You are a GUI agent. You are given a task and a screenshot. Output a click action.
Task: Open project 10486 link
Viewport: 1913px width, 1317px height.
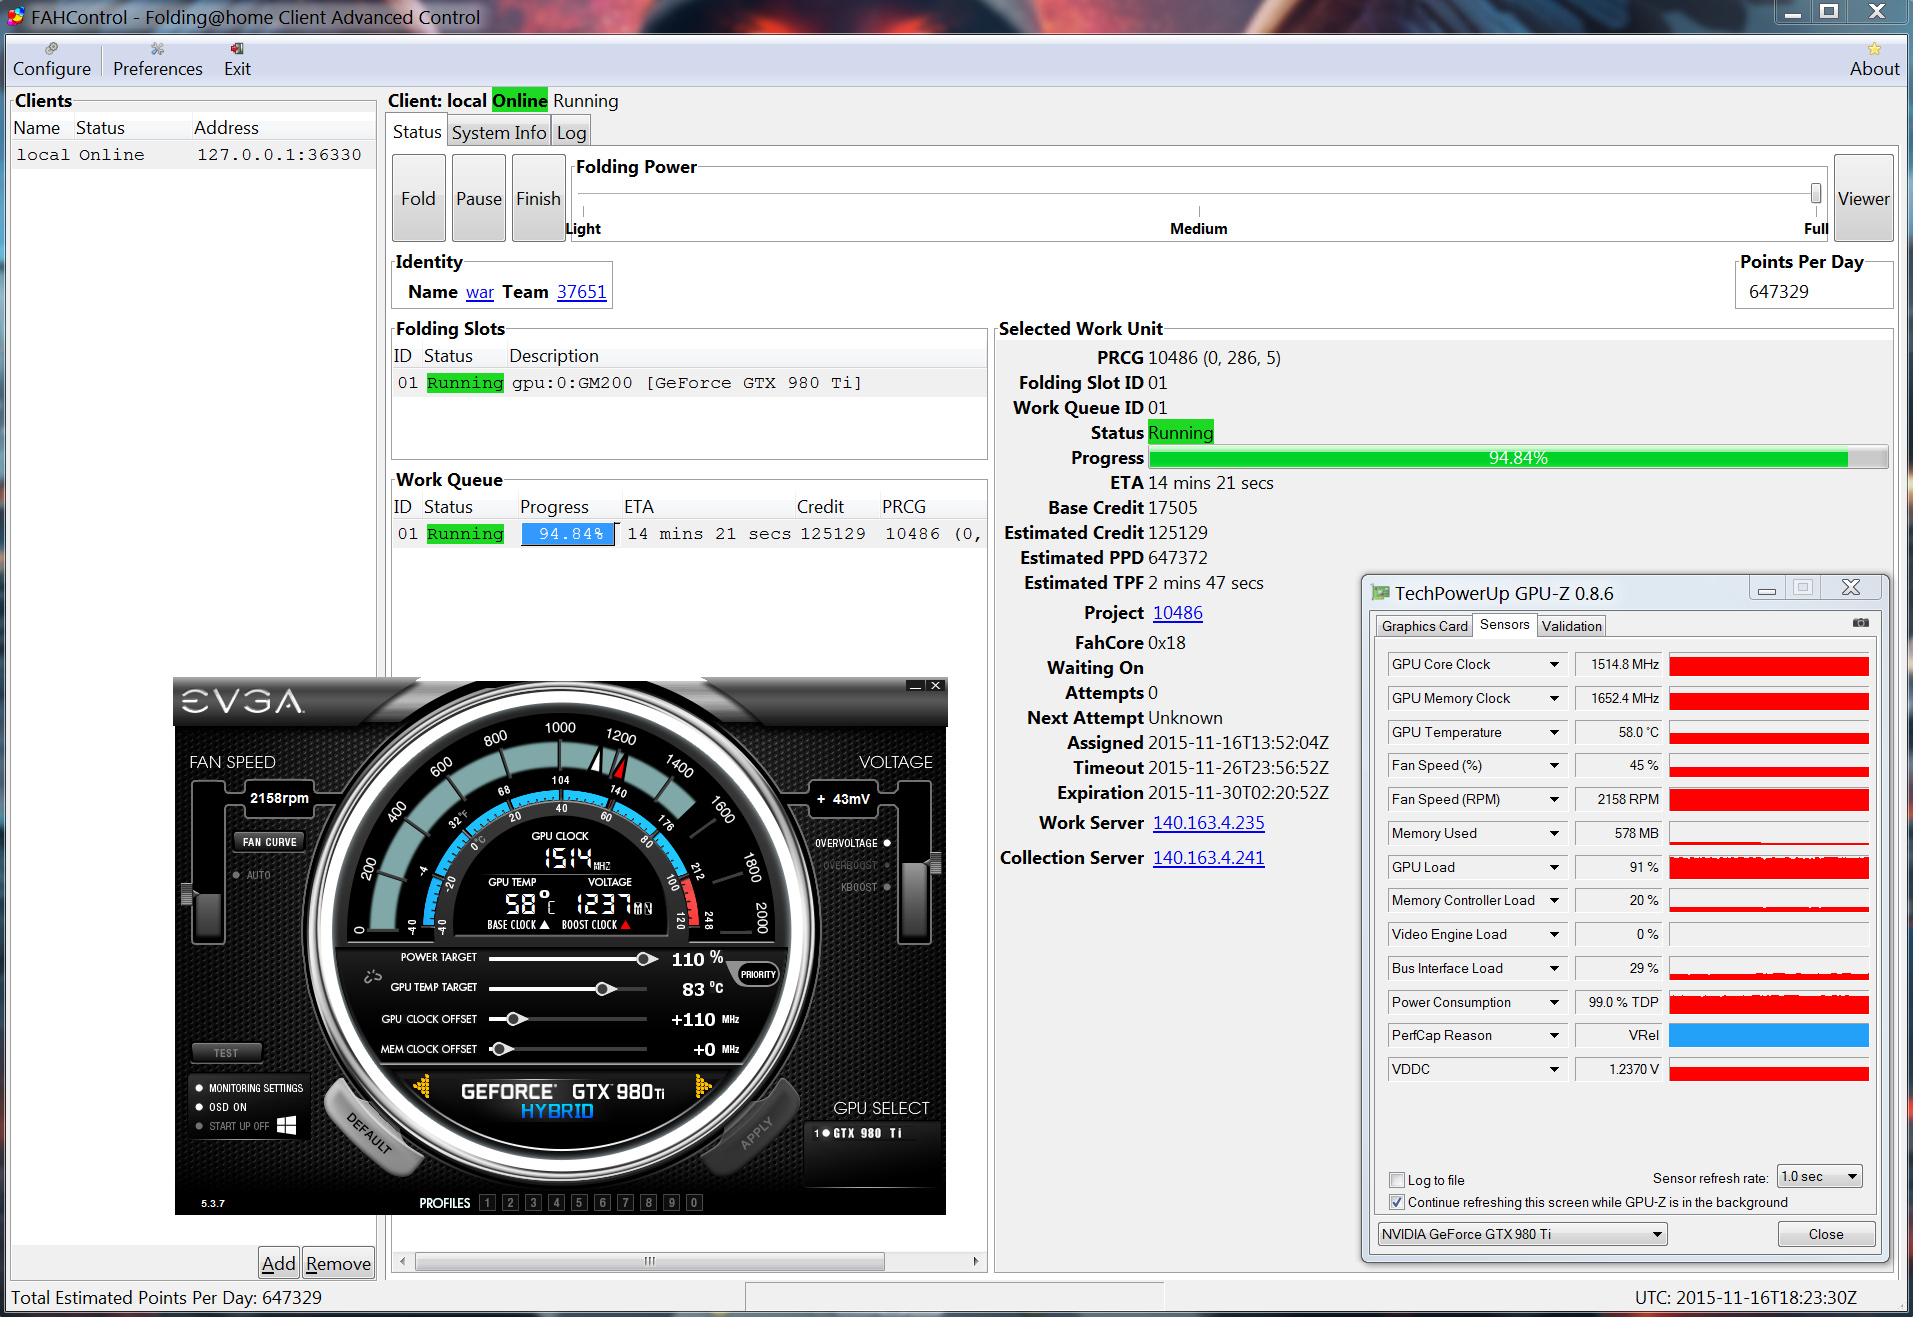coord(1178,613)
